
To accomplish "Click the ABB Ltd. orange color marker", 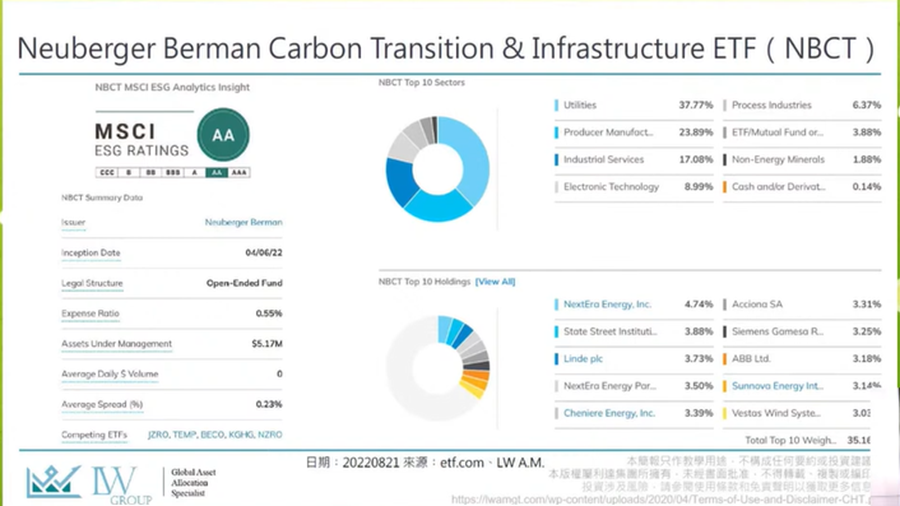I will tap(723, 358).
